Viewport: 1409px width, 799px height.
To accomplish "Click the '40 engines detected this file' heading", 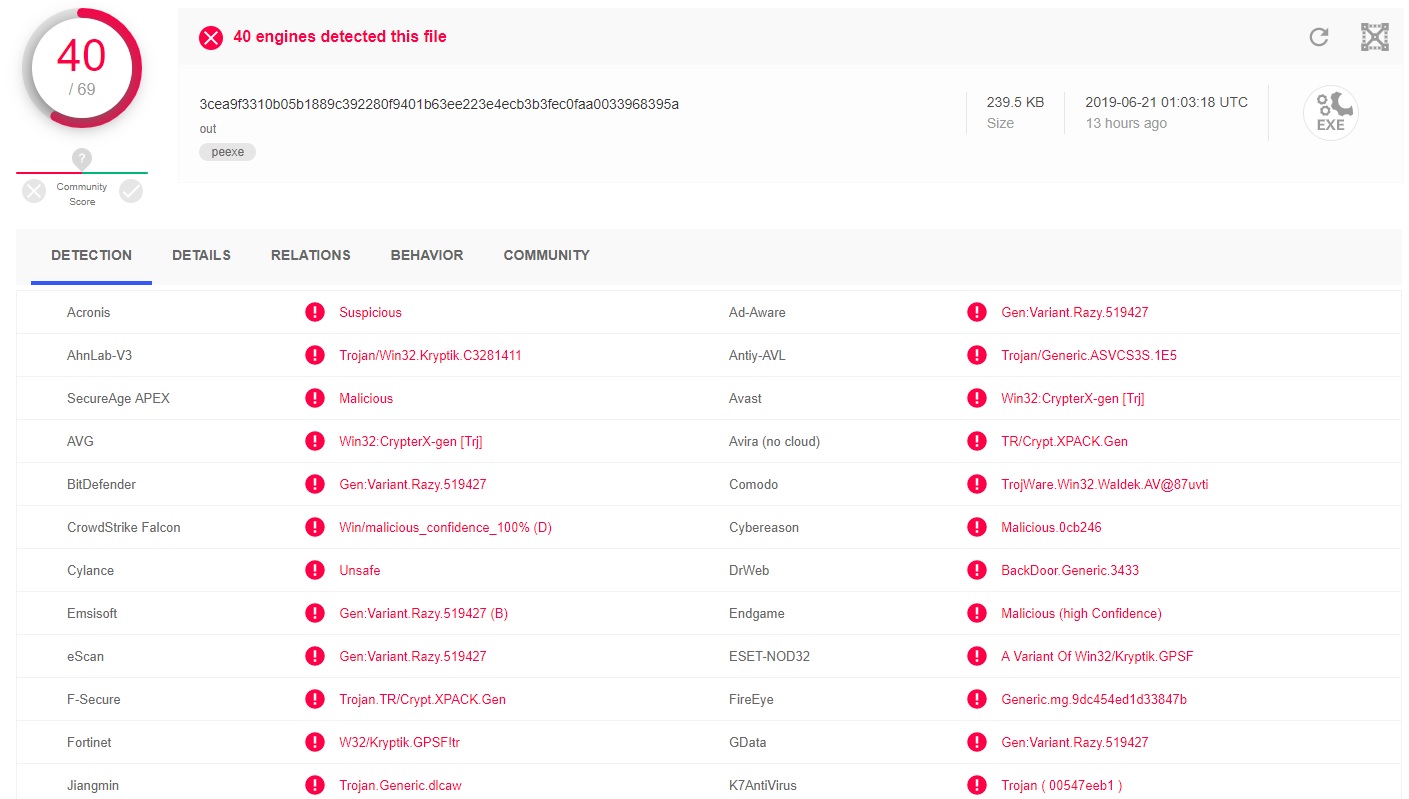I will tap(340, 36).
